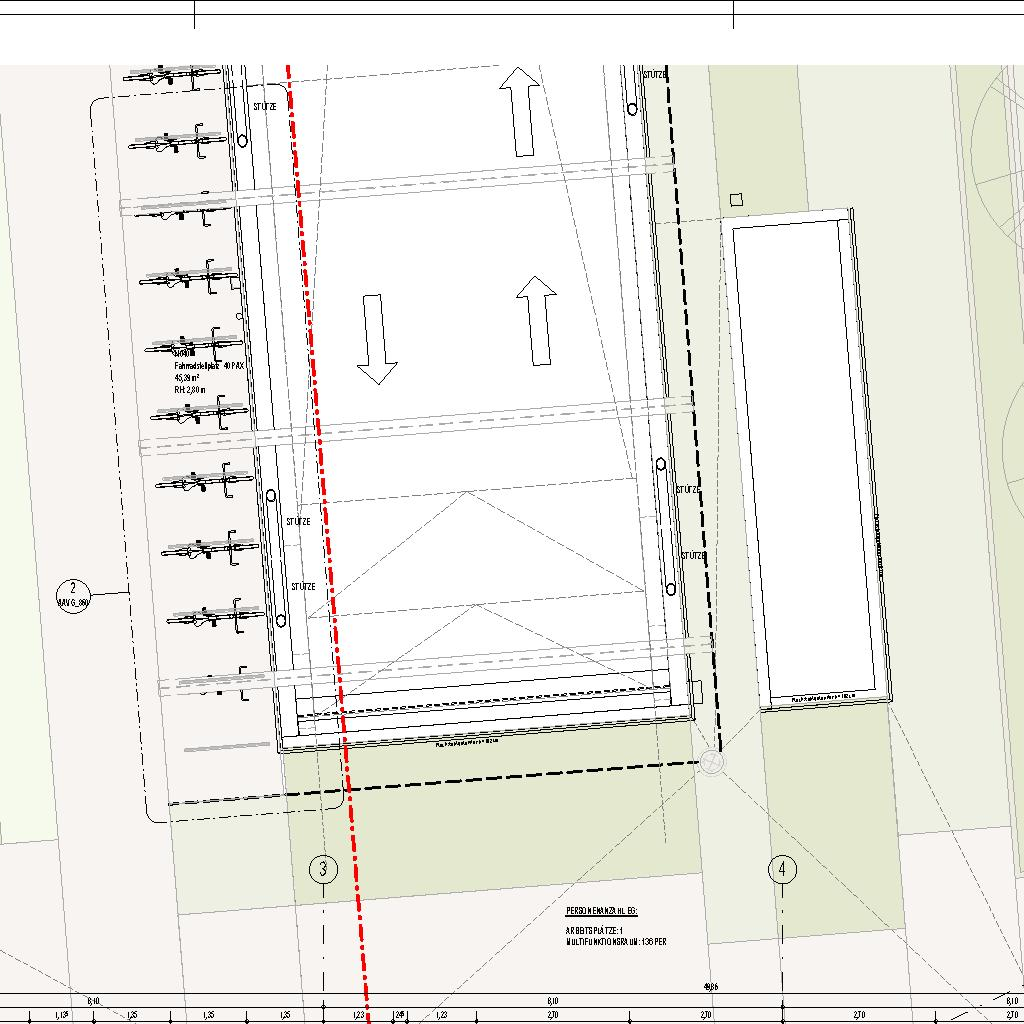Image resolution: width=1024 pixels, height=1024 pixels.
Task: Select the STÜTZE label at top right
Action: click(655, 75)
